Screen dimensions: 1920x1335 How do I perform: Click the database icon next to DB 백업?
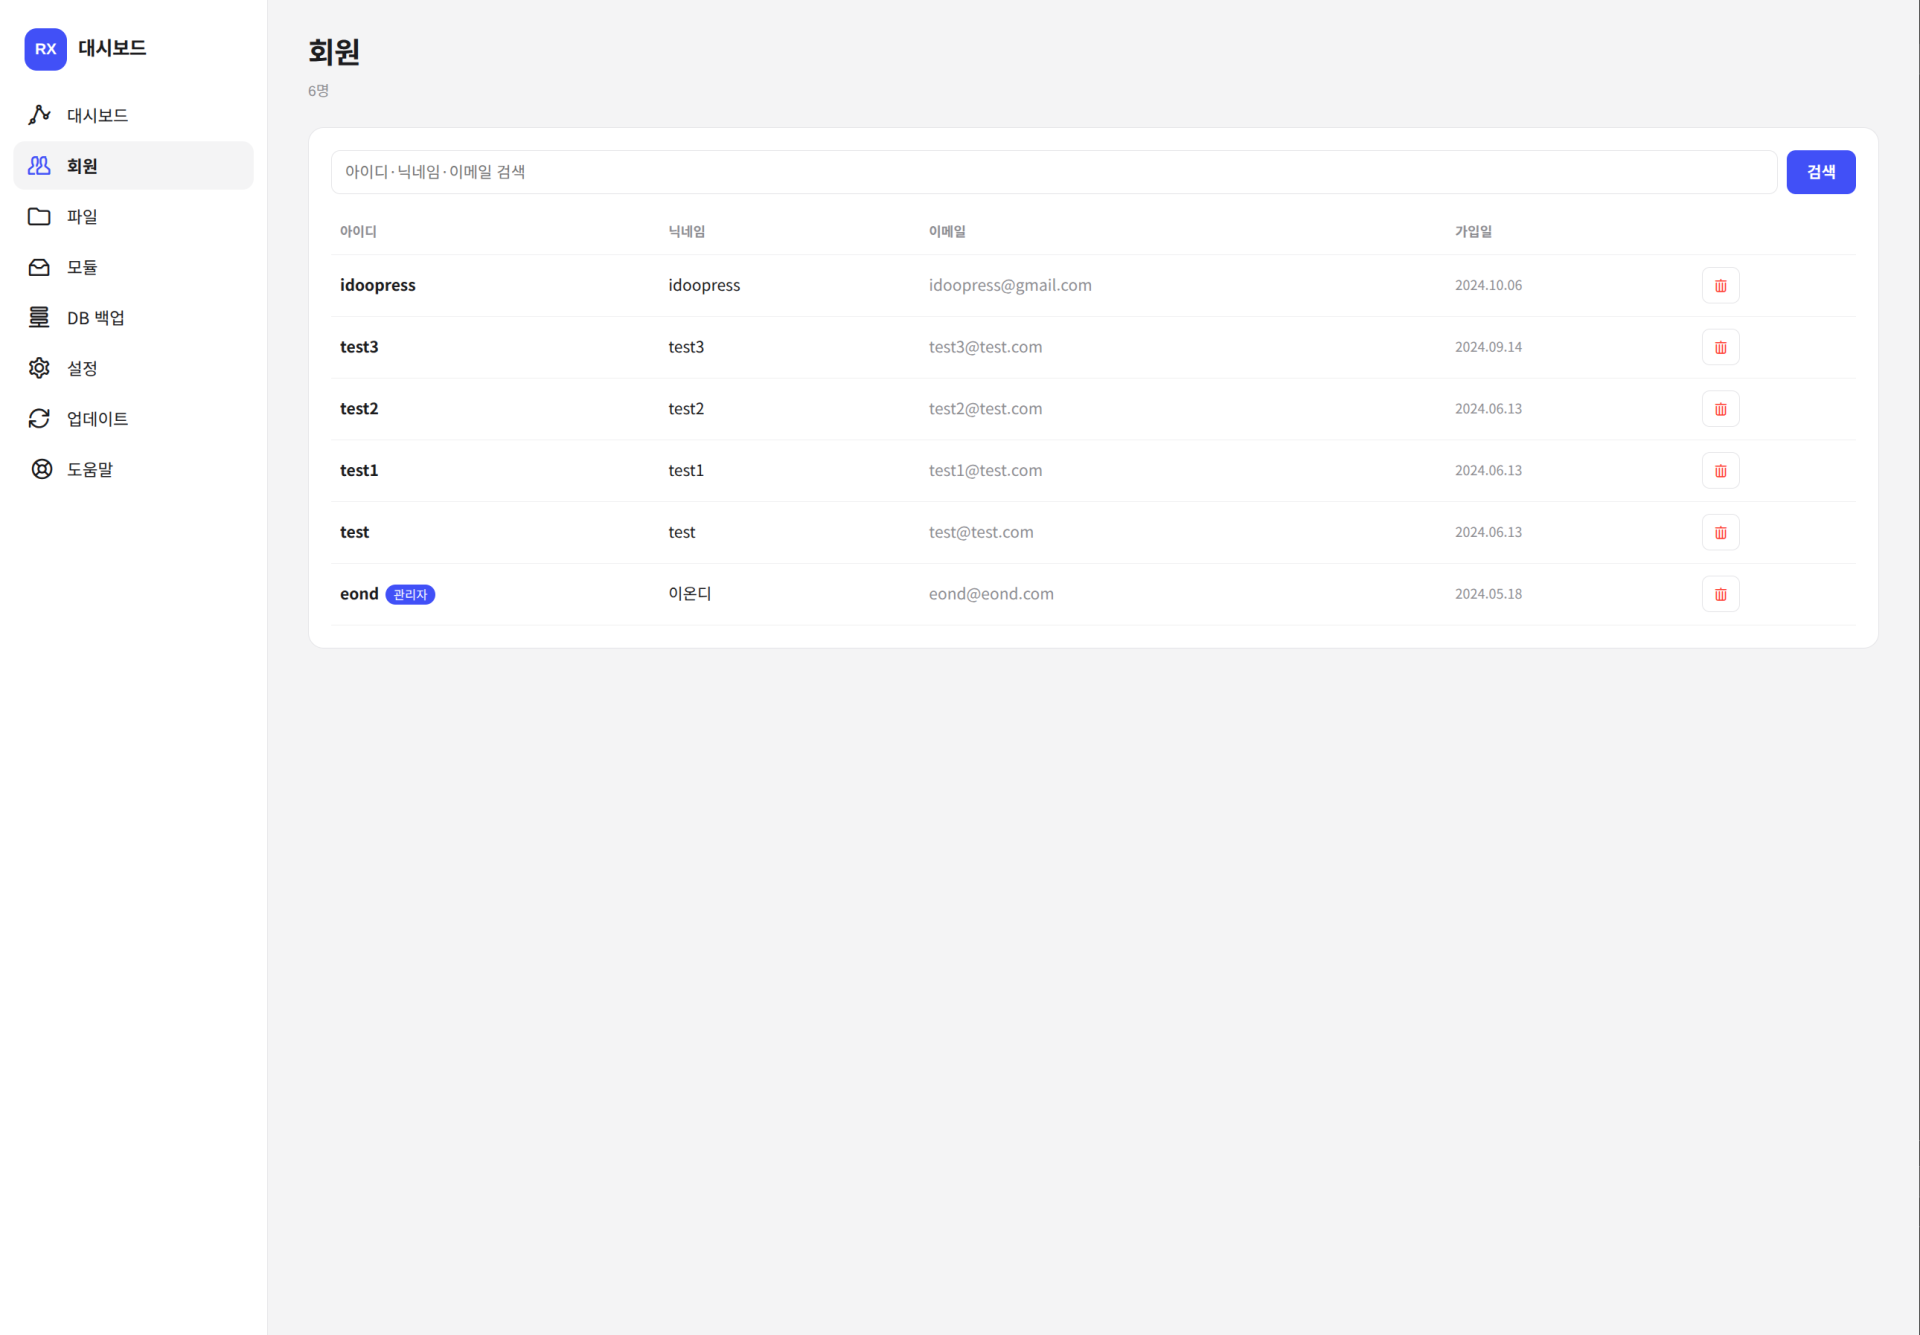(x=39, y=317)
